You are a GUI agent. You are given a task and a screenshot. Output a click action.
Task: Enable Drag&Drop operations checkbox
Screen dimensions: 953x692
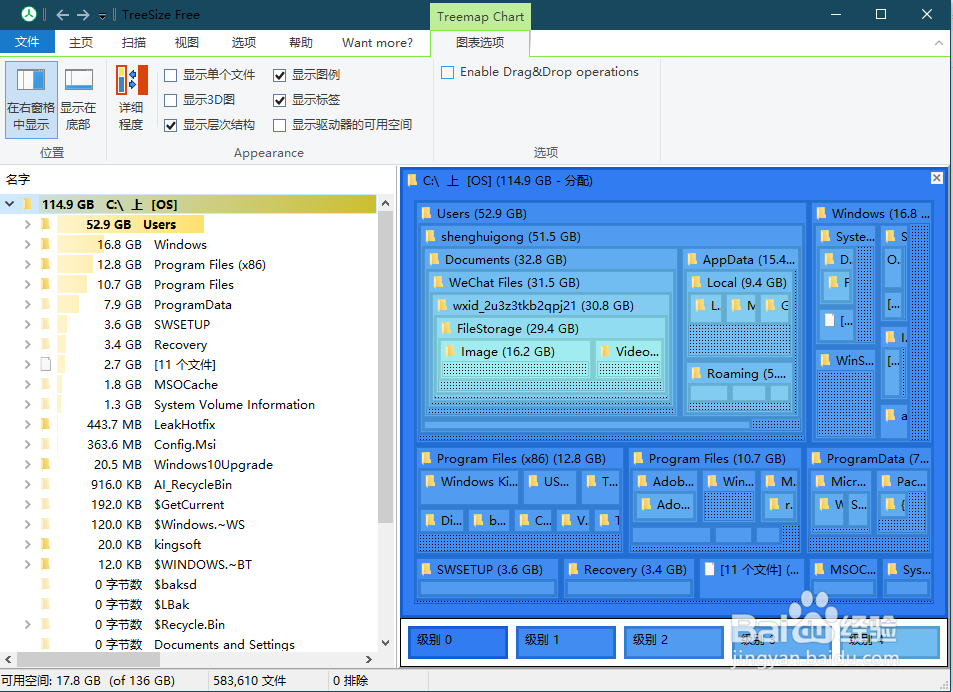(x=447, y=72)
